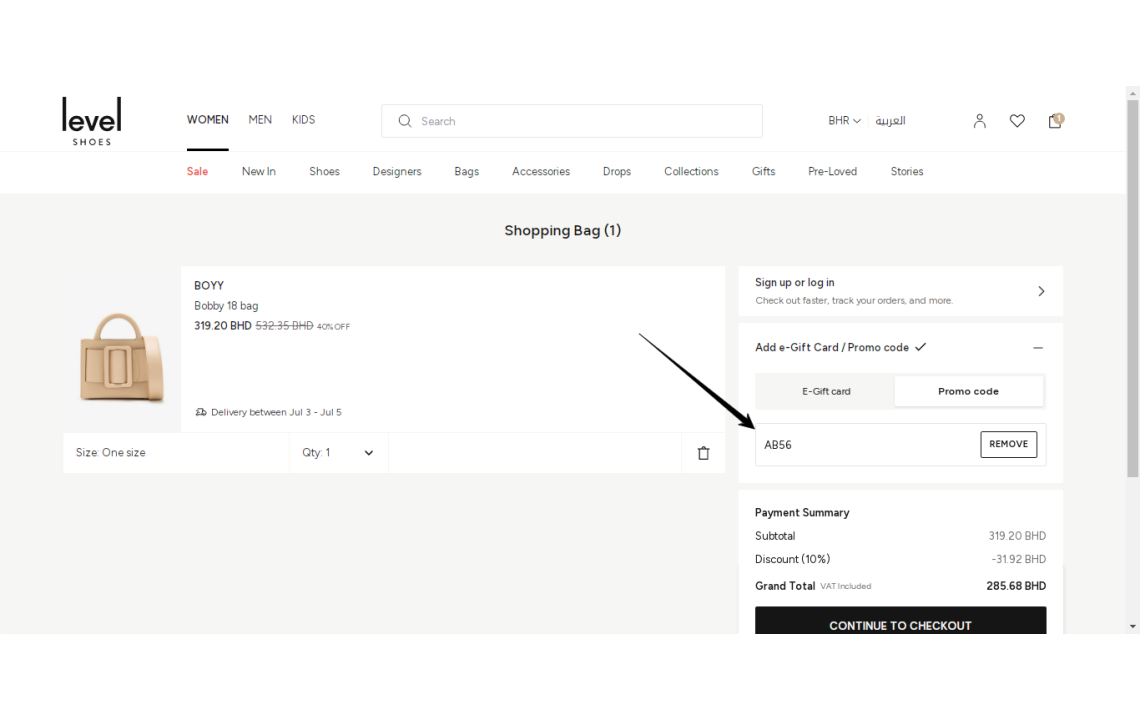Viewport: 1140px width, 720px height.
Task: Collapse the e-Gift Card / Promo code section
Action: pos(1037,348)
